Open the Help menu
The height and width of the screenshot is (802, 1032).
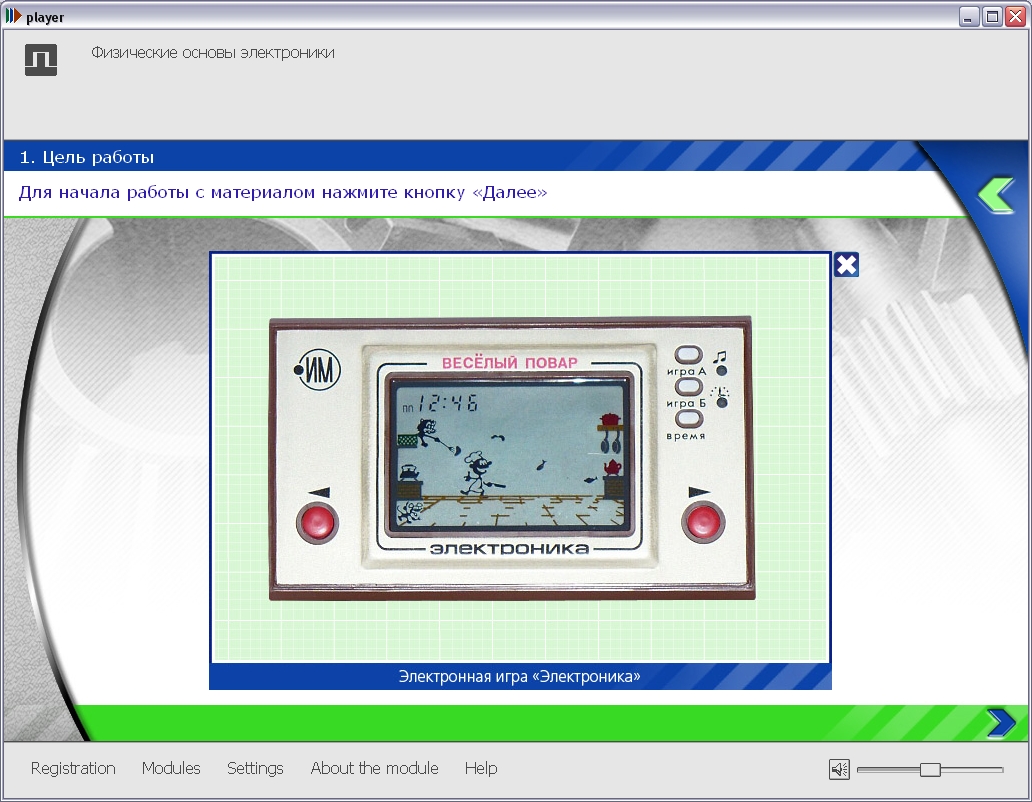[x=481, y=768]
